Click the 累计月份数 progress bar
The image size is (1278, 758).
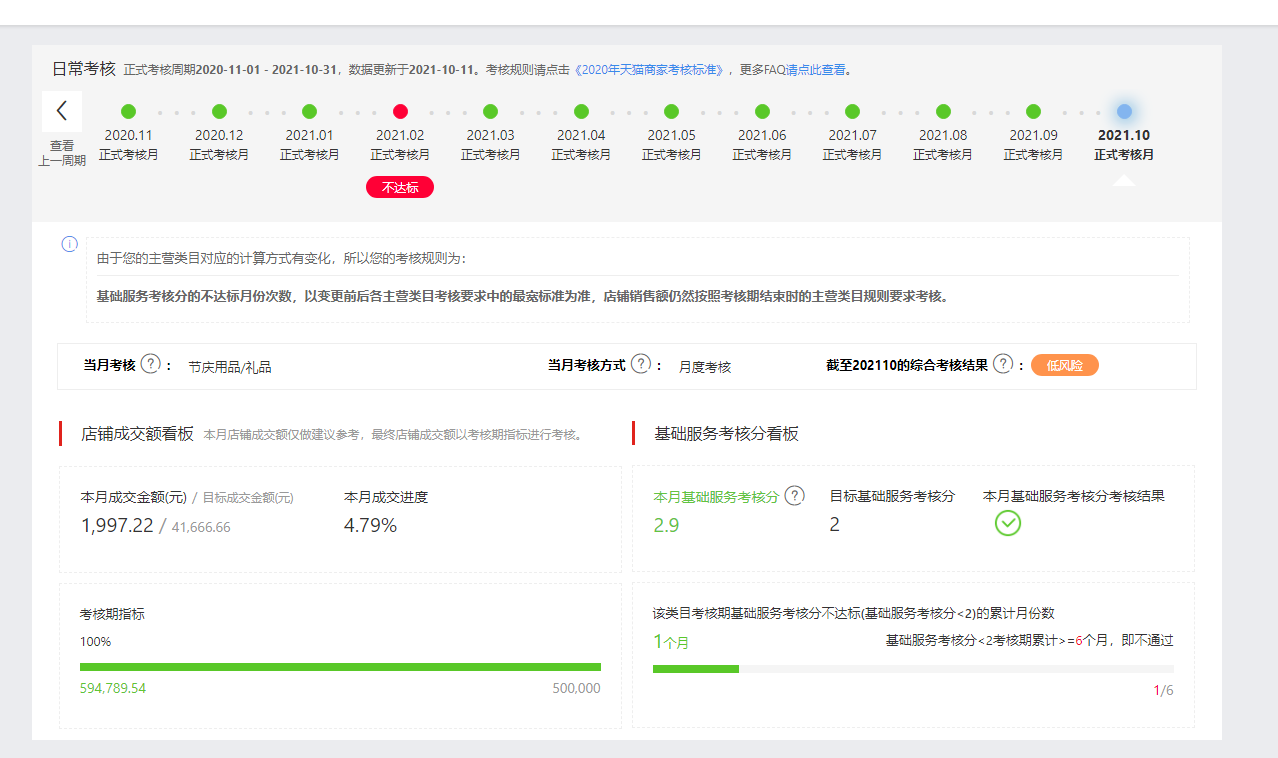pyautogui.click(x=913, y=669)
